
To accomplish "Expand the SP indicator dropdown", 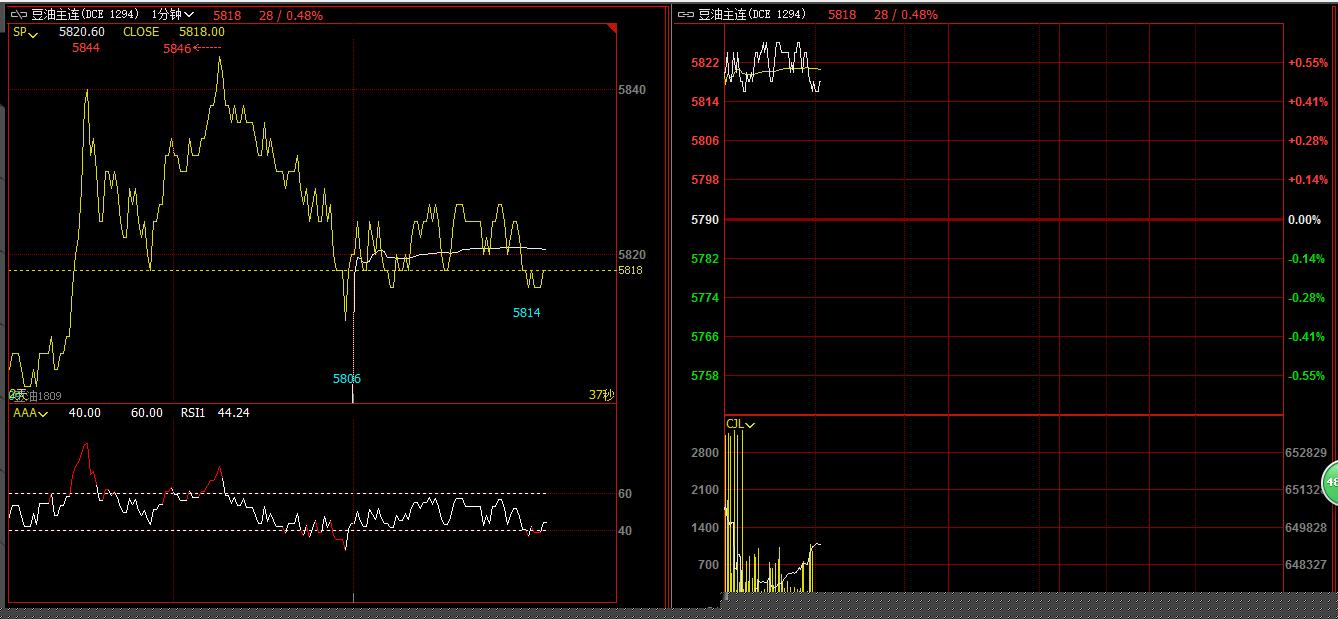I will coord(25,32).
